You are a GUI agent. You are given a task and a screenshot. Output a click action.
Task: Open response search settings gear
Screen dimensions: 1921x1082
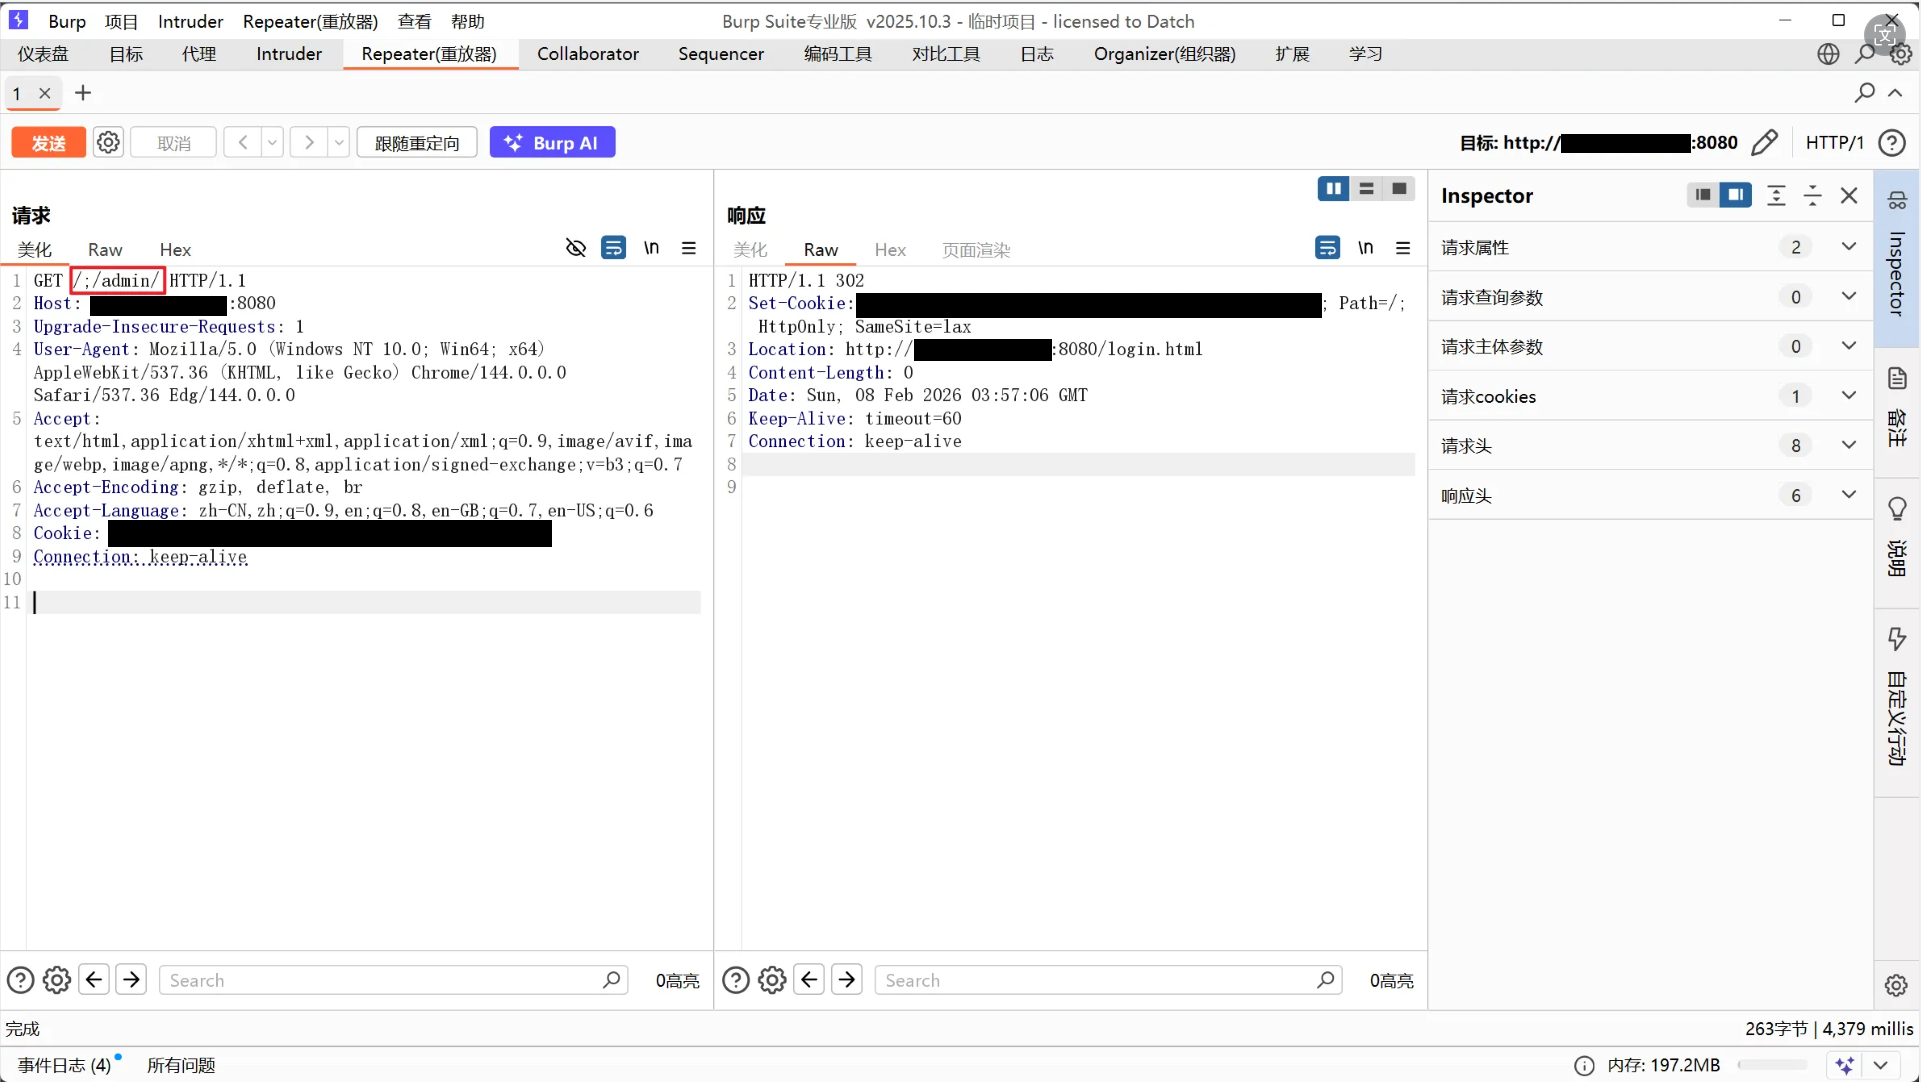tap(772, 980)
